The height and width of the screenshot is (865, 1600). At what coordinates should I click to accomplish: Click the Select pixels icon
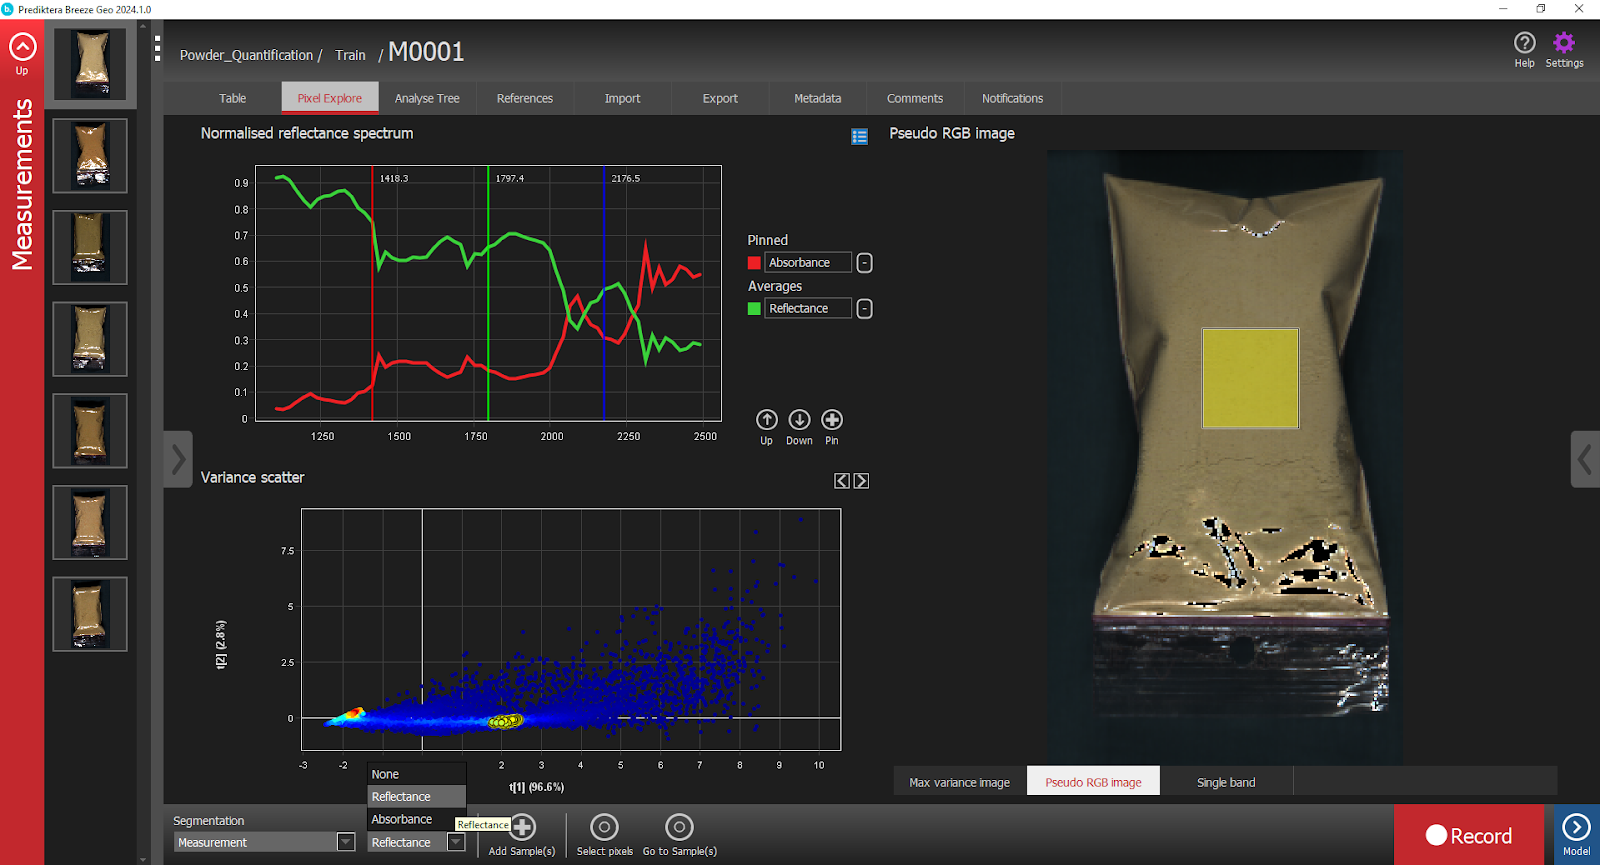(x=604, y=827)
